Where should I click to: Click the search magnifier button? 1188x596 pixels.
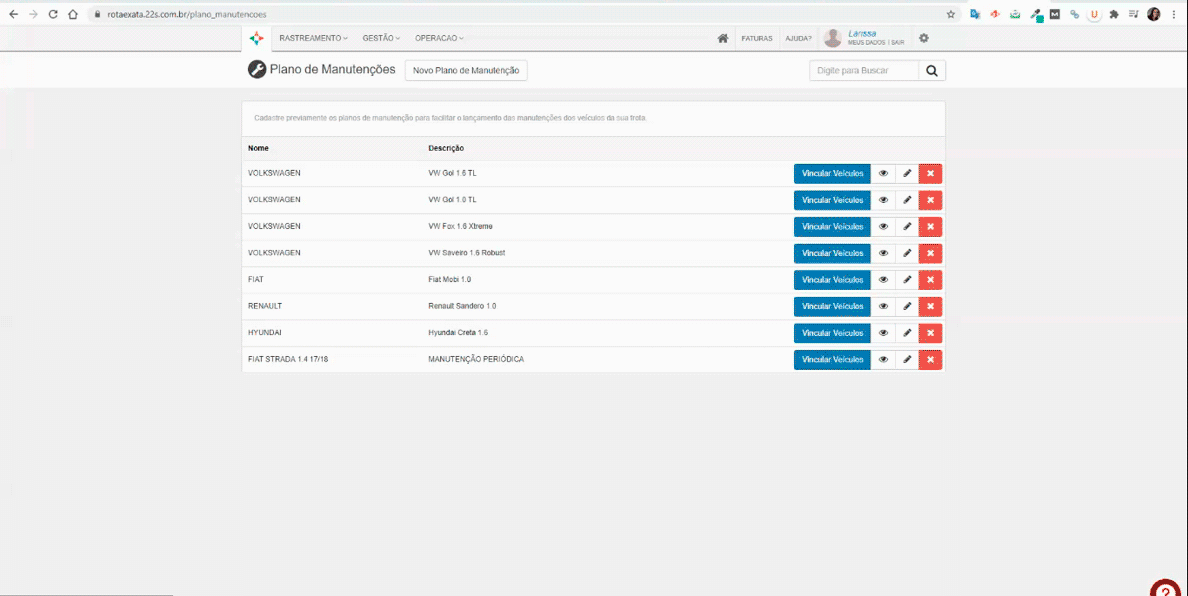click(x=932, y=70)
